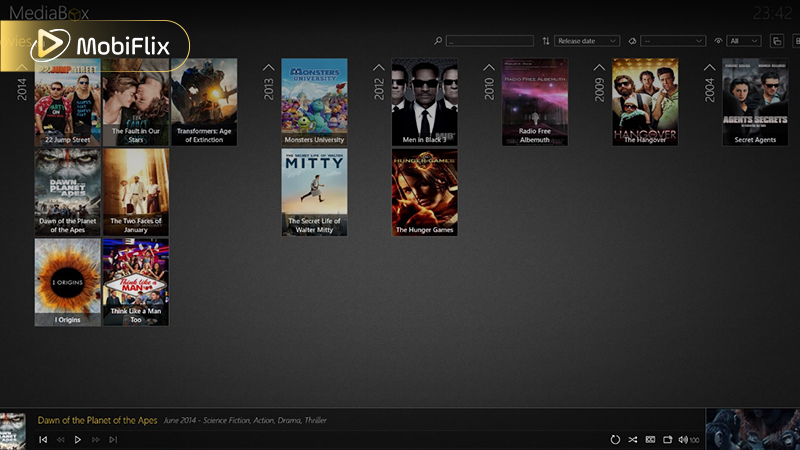Collapse the 2012 year group
The image size is (800, 450).
click(379, 67)
